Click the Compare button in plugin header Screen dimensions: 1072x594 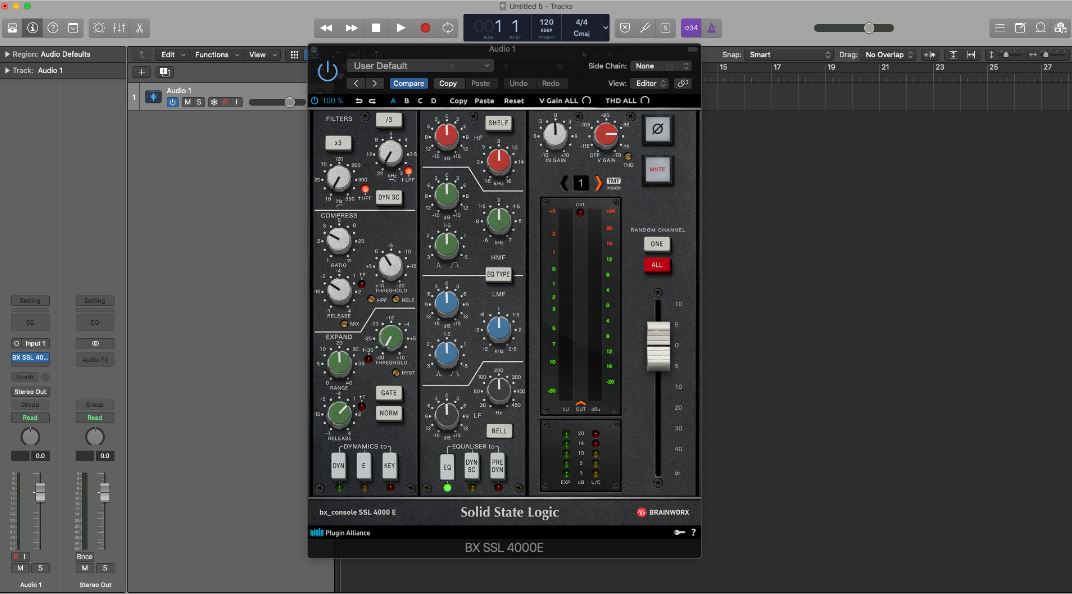(409, 83)
